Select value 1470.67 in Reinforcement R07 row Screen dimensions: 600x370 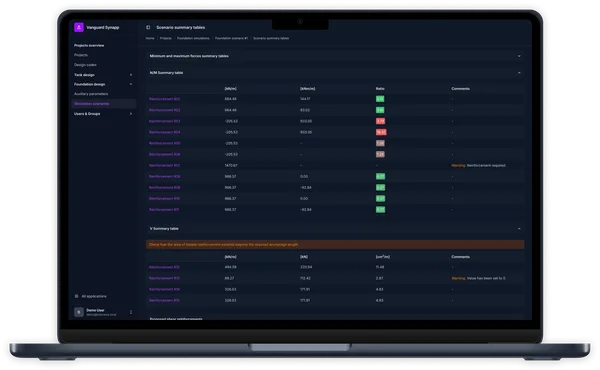231,165
